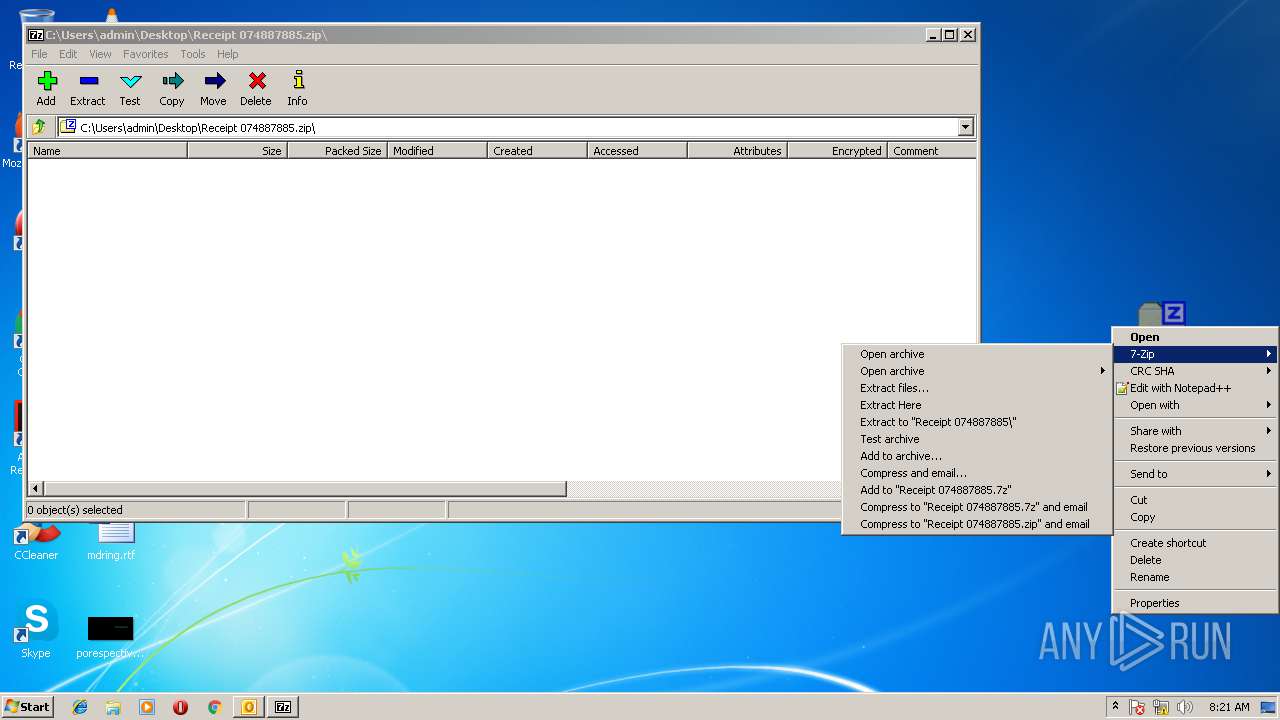
Task: Open Chrome from the taskbar
Action: pos(214,707)
